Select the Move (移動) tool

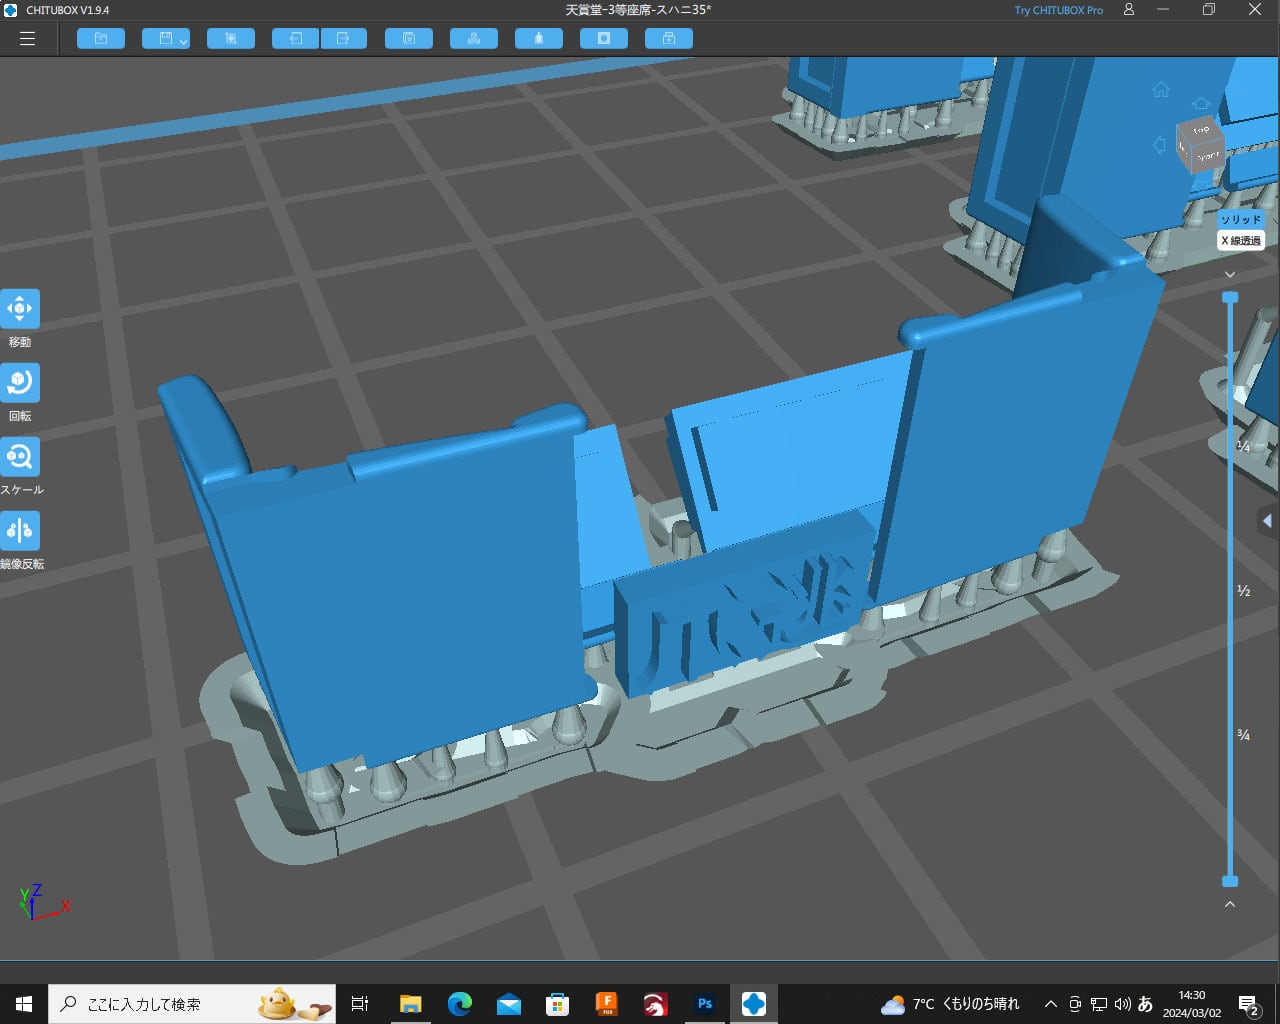pos(20,309)
